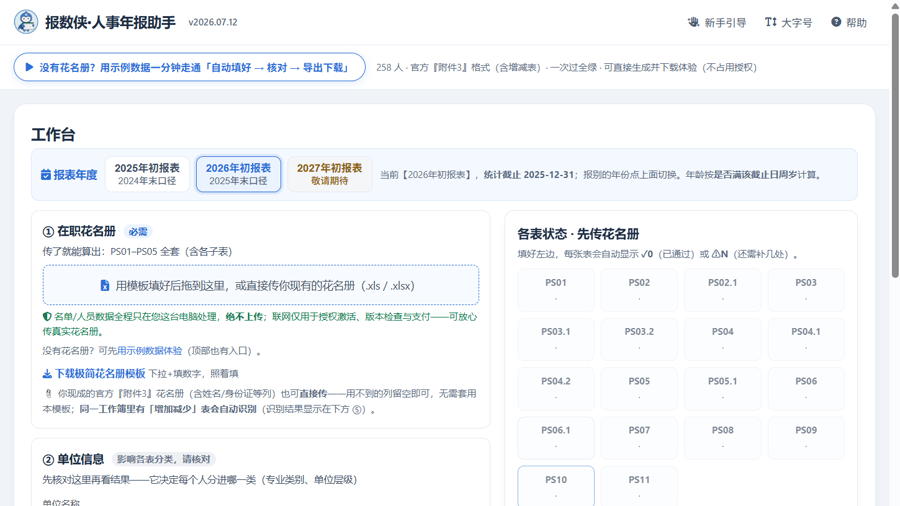Open the PS02.1 status card
The width and height of the screenshot is (900, 506).
(x=723, y=290)
